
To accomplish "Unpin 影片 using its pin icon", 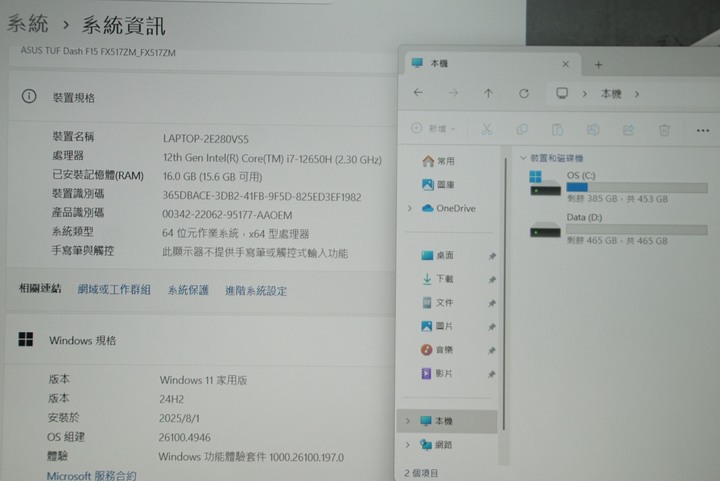I will coord(491,374).
